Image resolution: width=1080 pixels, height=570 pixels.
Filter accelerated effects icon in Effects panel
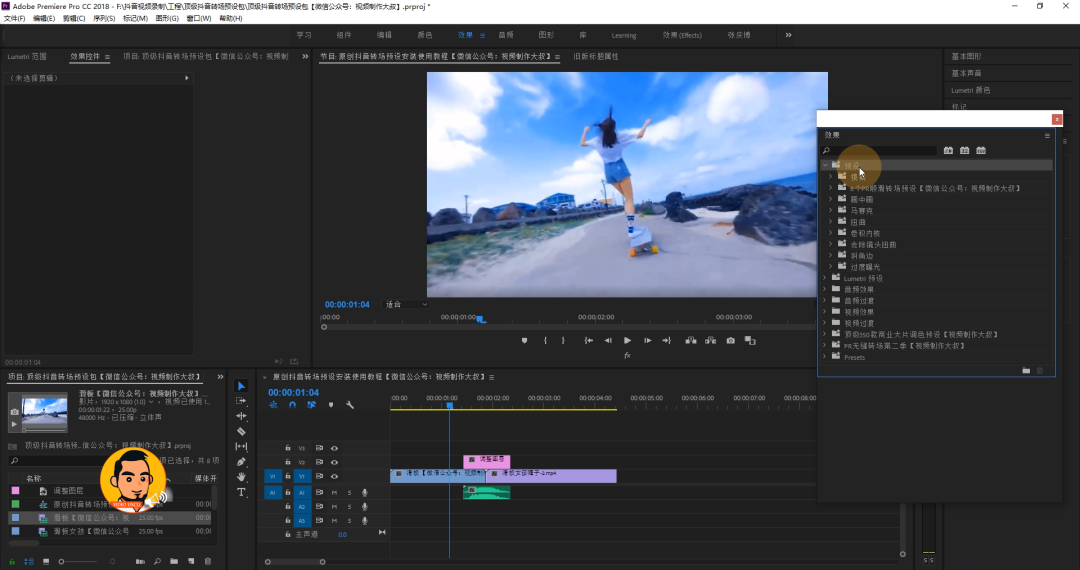point(948,150)
